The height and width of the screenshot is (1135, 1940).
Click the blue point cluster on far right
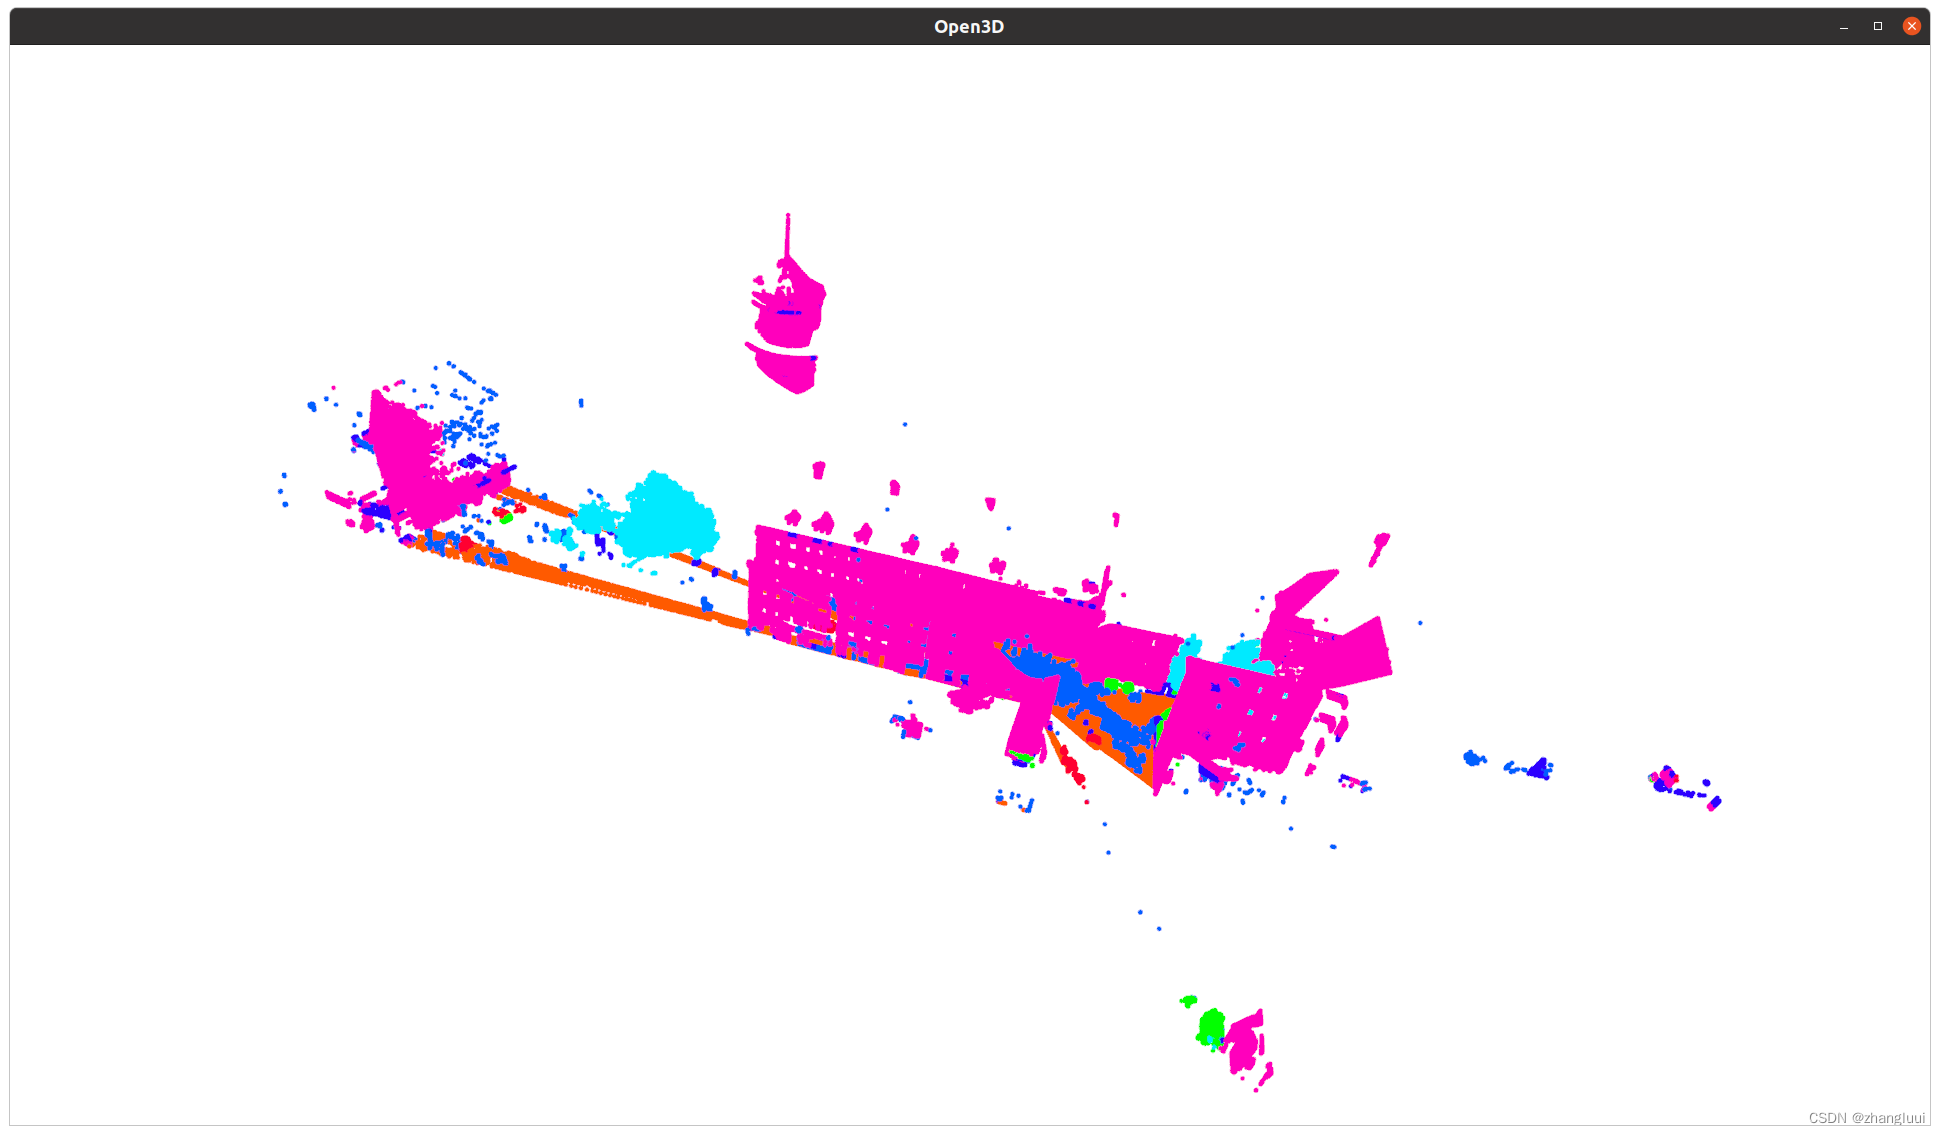pos(1537,768)
